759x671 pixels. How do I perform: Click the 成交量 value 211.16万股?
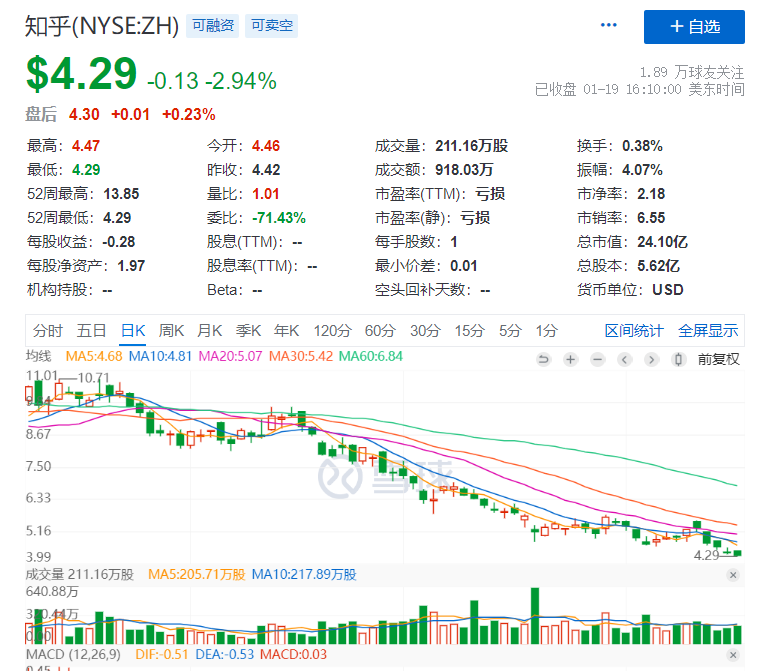(x=471, y=146)
